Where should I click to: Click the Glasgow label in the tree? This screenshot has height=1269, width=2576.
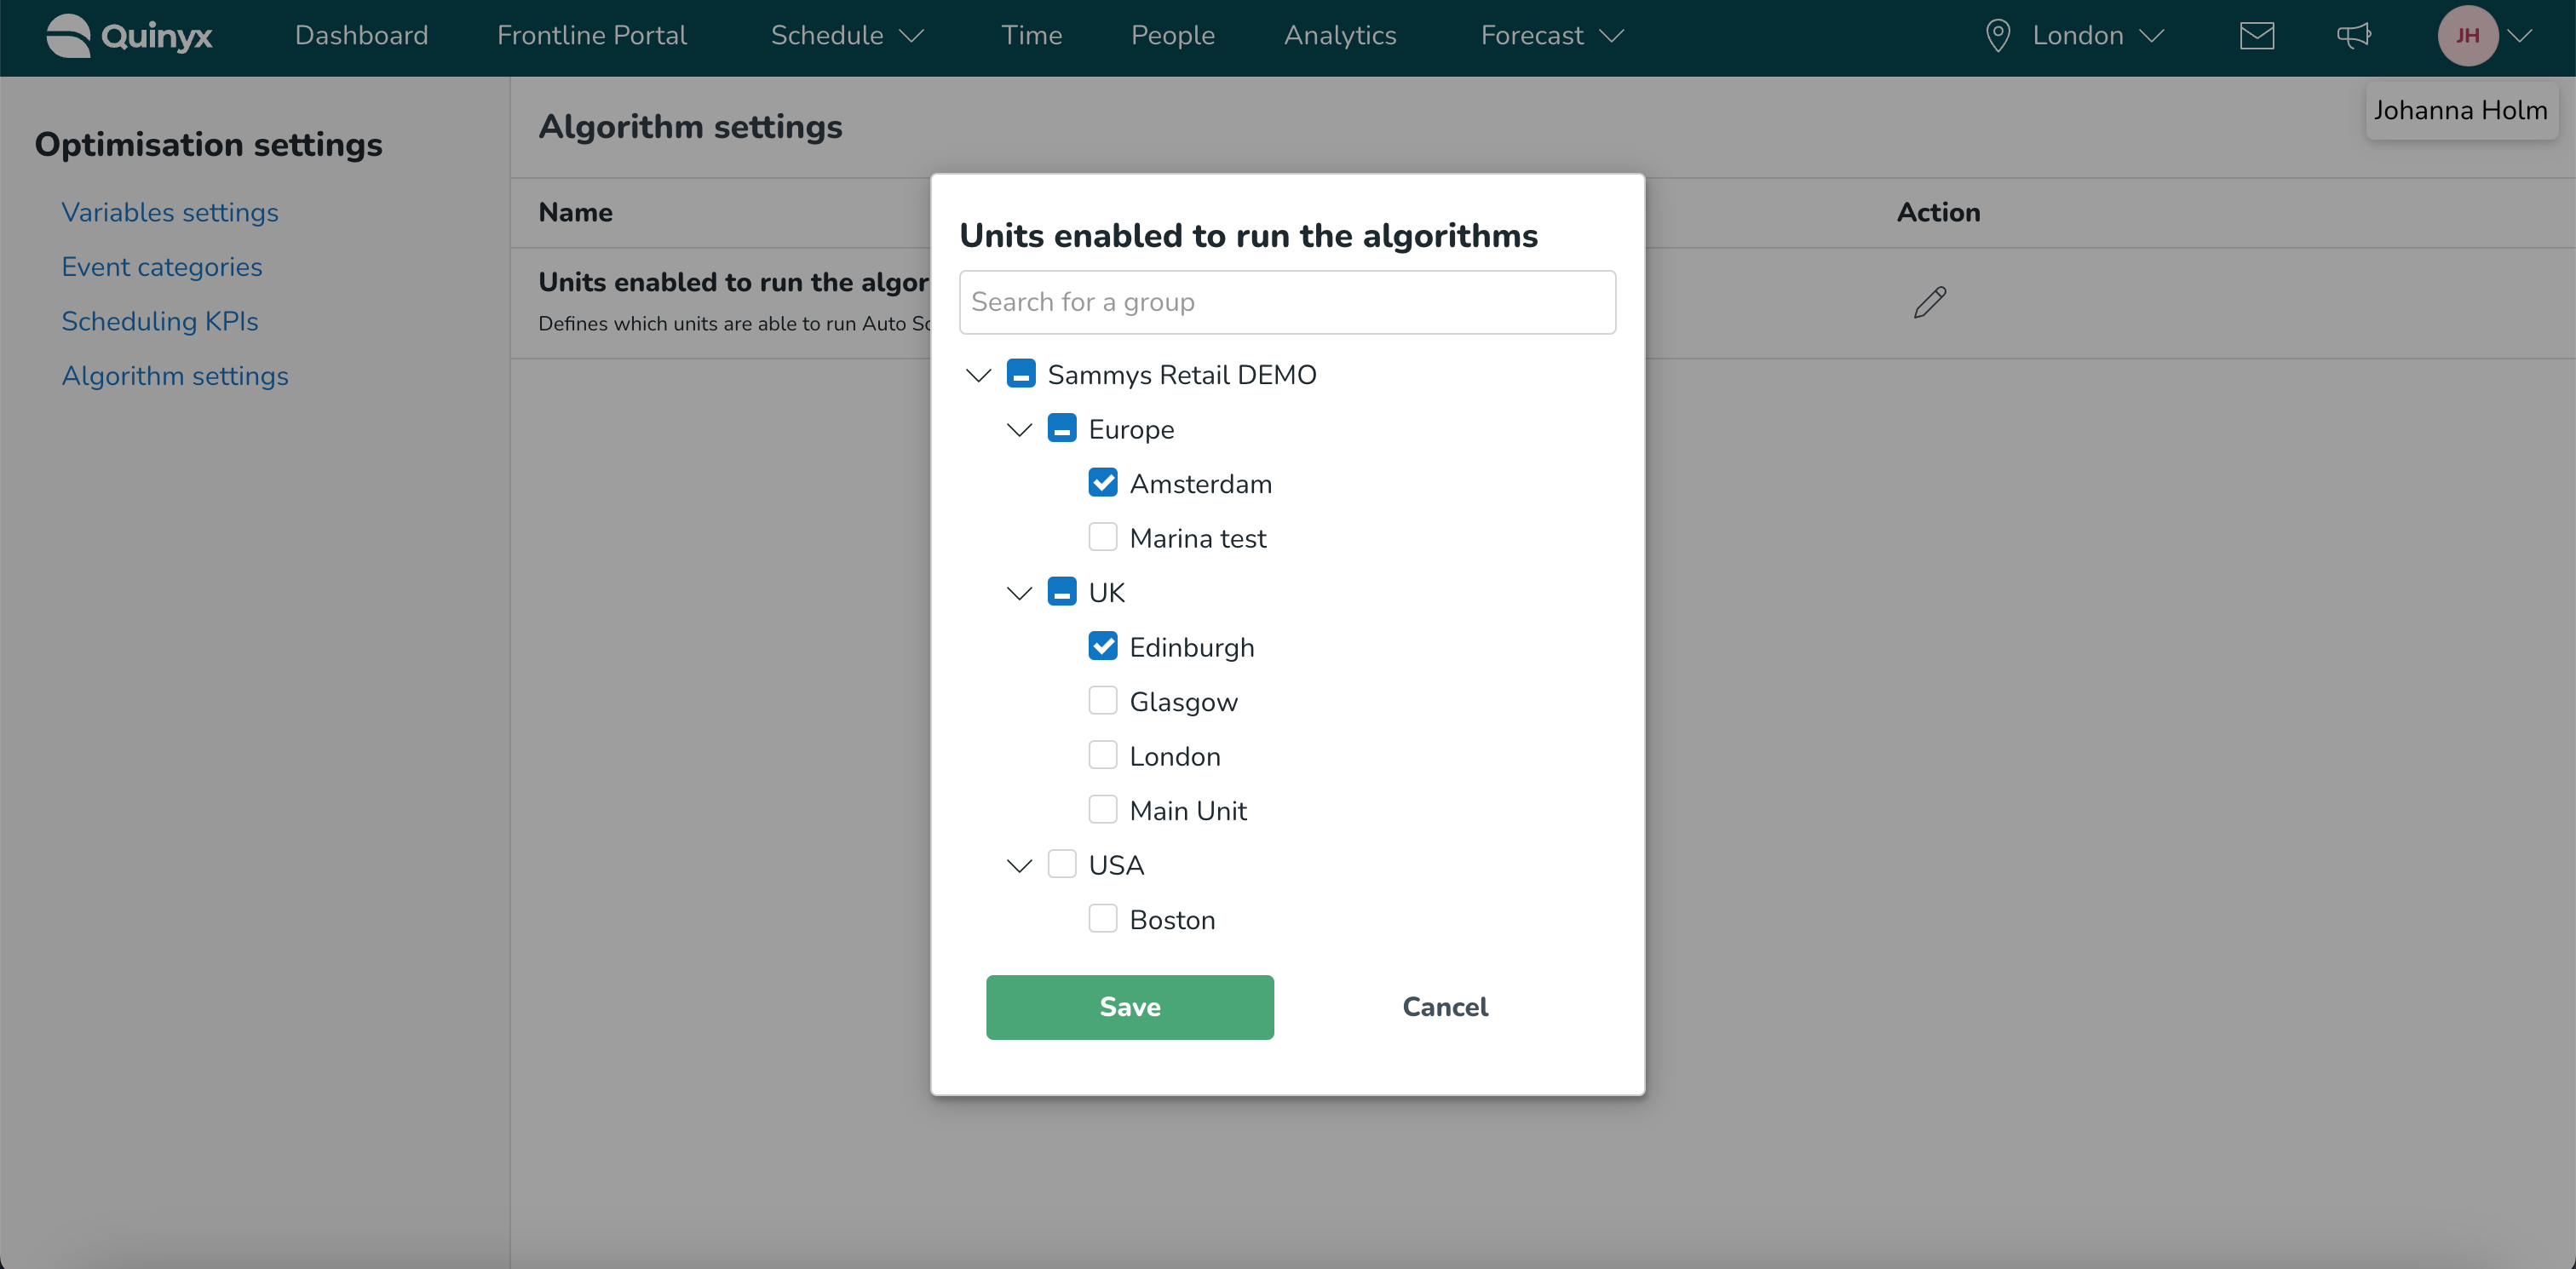pos(1183,702)
